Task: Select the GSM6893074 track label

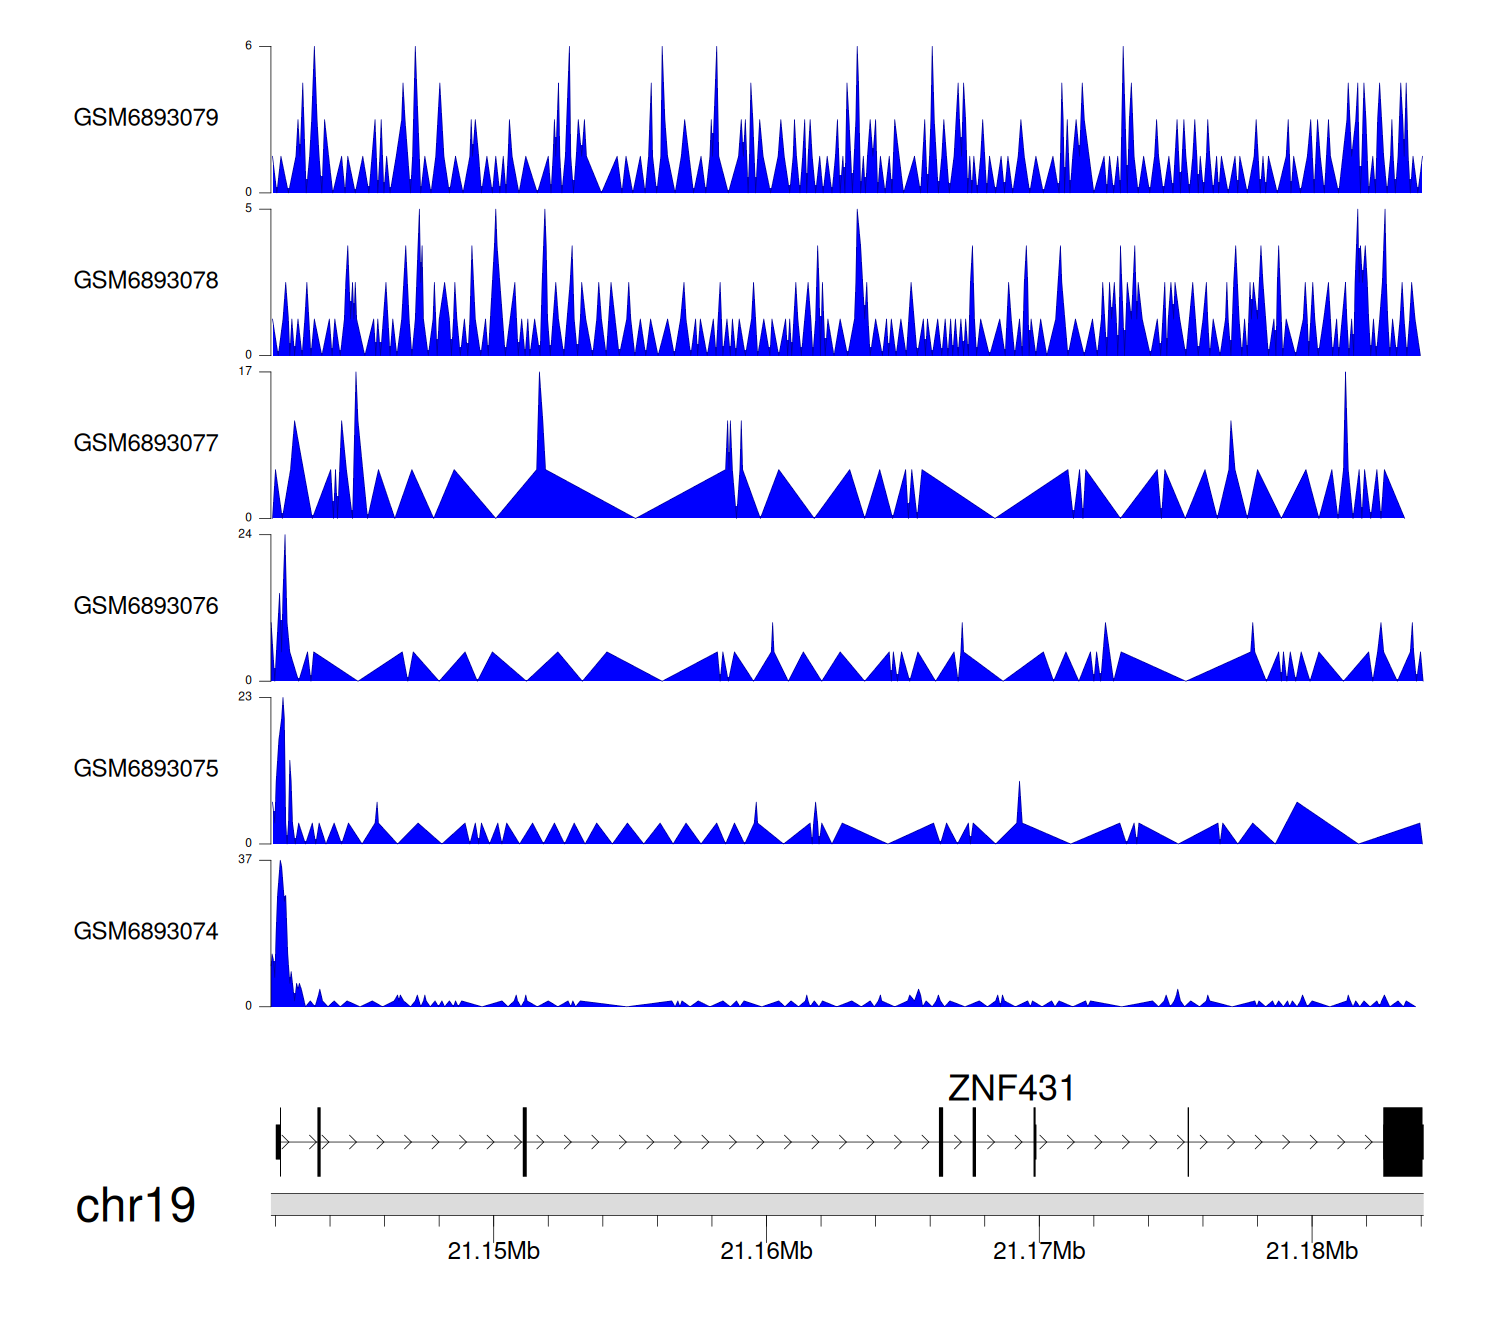Action: tap(146, 932)
